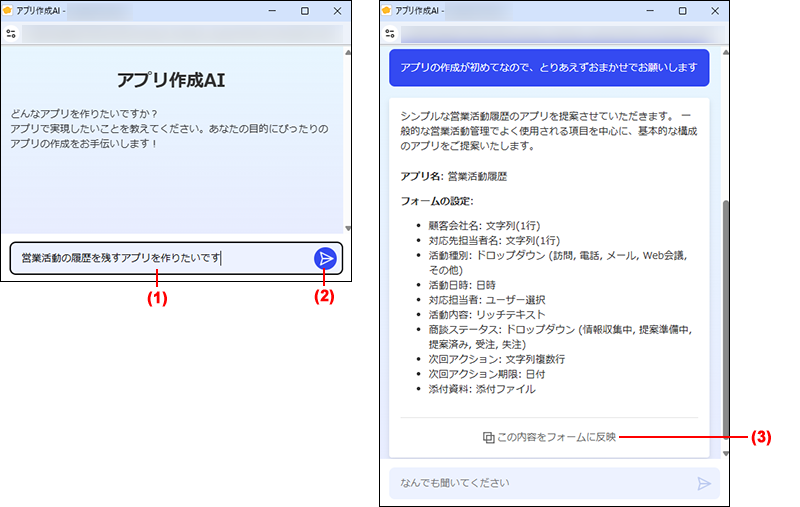Click the right window's app icon in title bar
Image resolution: width=800 pixels, height=507 pixels.
pos(386,10)
